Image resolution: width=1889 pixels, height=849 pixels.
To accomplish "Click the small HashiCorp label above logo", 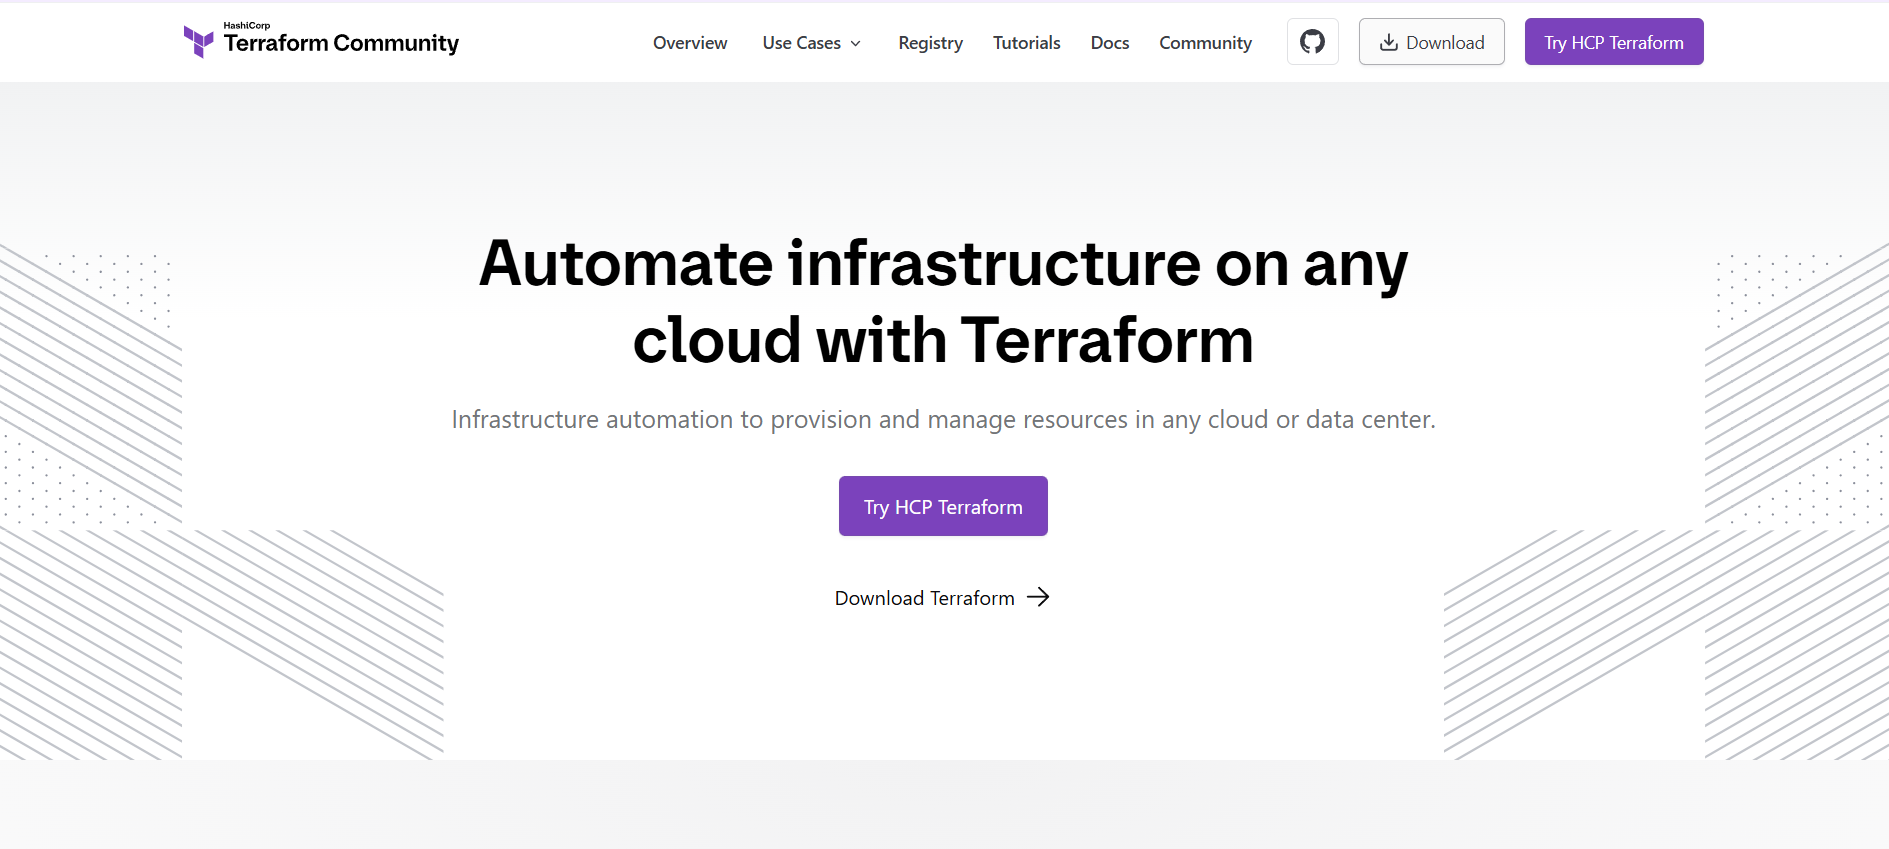I will click(246, 25).
